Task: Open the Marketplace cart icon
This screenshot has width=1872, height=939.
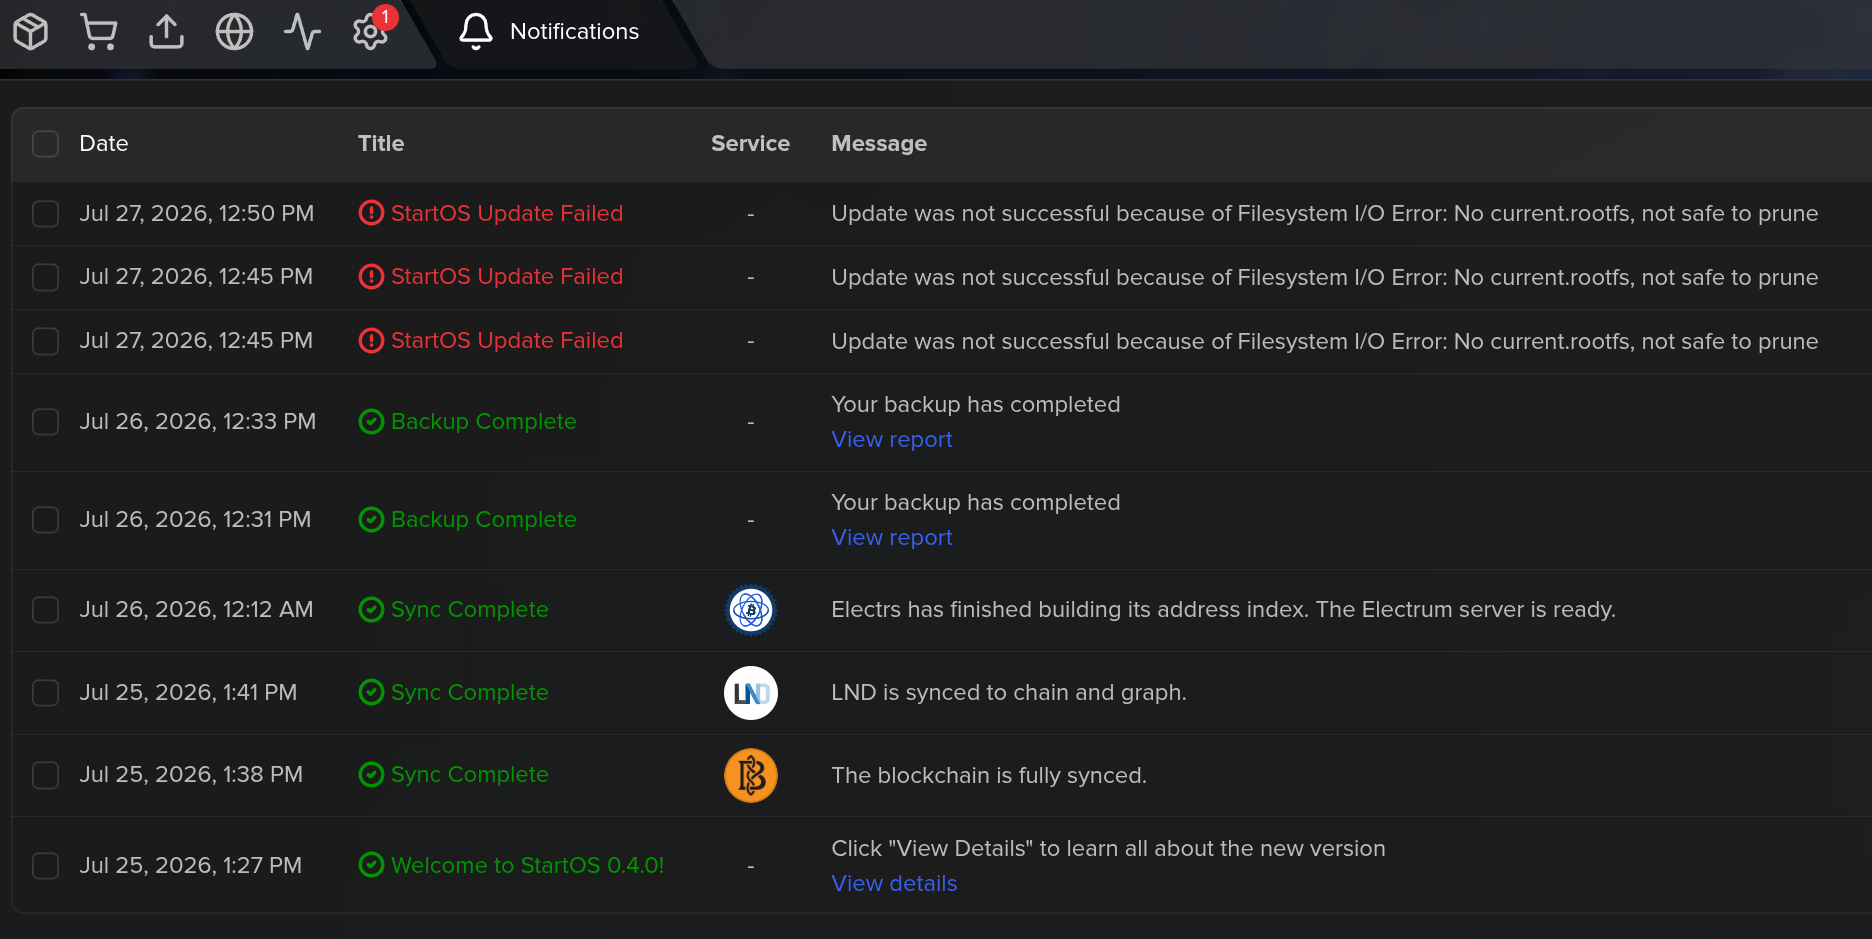Action: click(98, 32)
